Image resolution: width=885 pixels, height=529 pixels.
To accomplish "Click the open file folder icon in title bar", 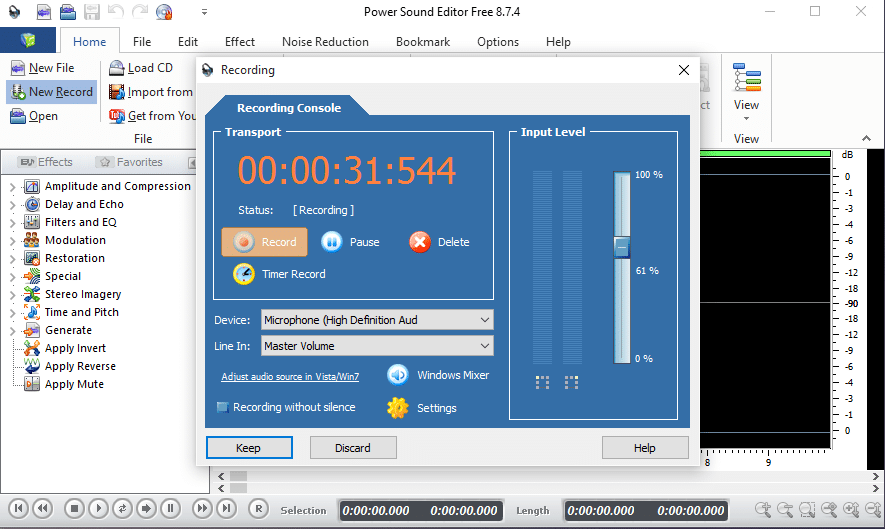I will pos(68,11).
